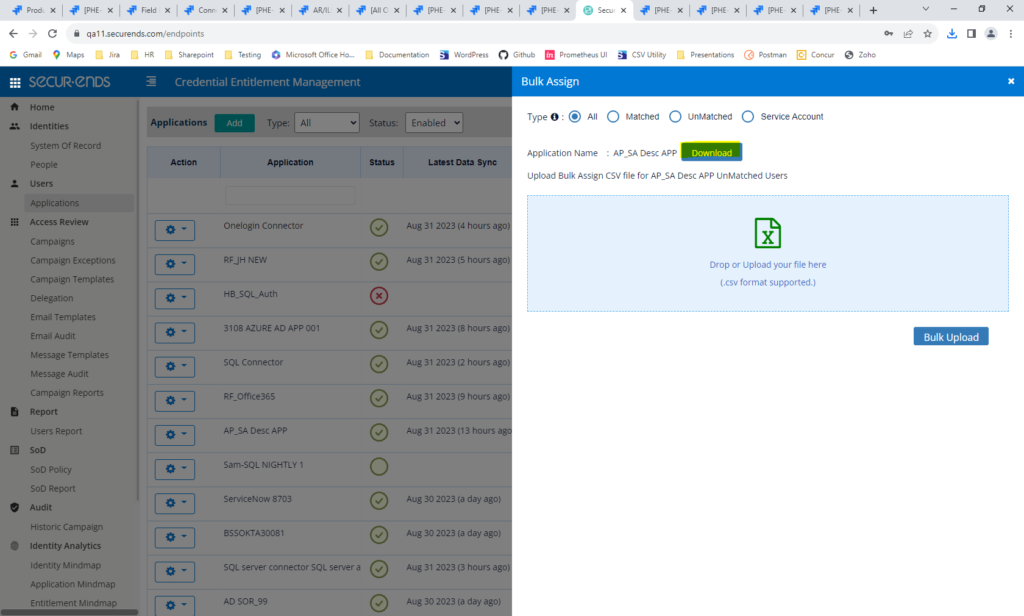This screenshot has height=616, width=1024.
Task: Go back with browser arrow
Action: click(x=13, y=33)
